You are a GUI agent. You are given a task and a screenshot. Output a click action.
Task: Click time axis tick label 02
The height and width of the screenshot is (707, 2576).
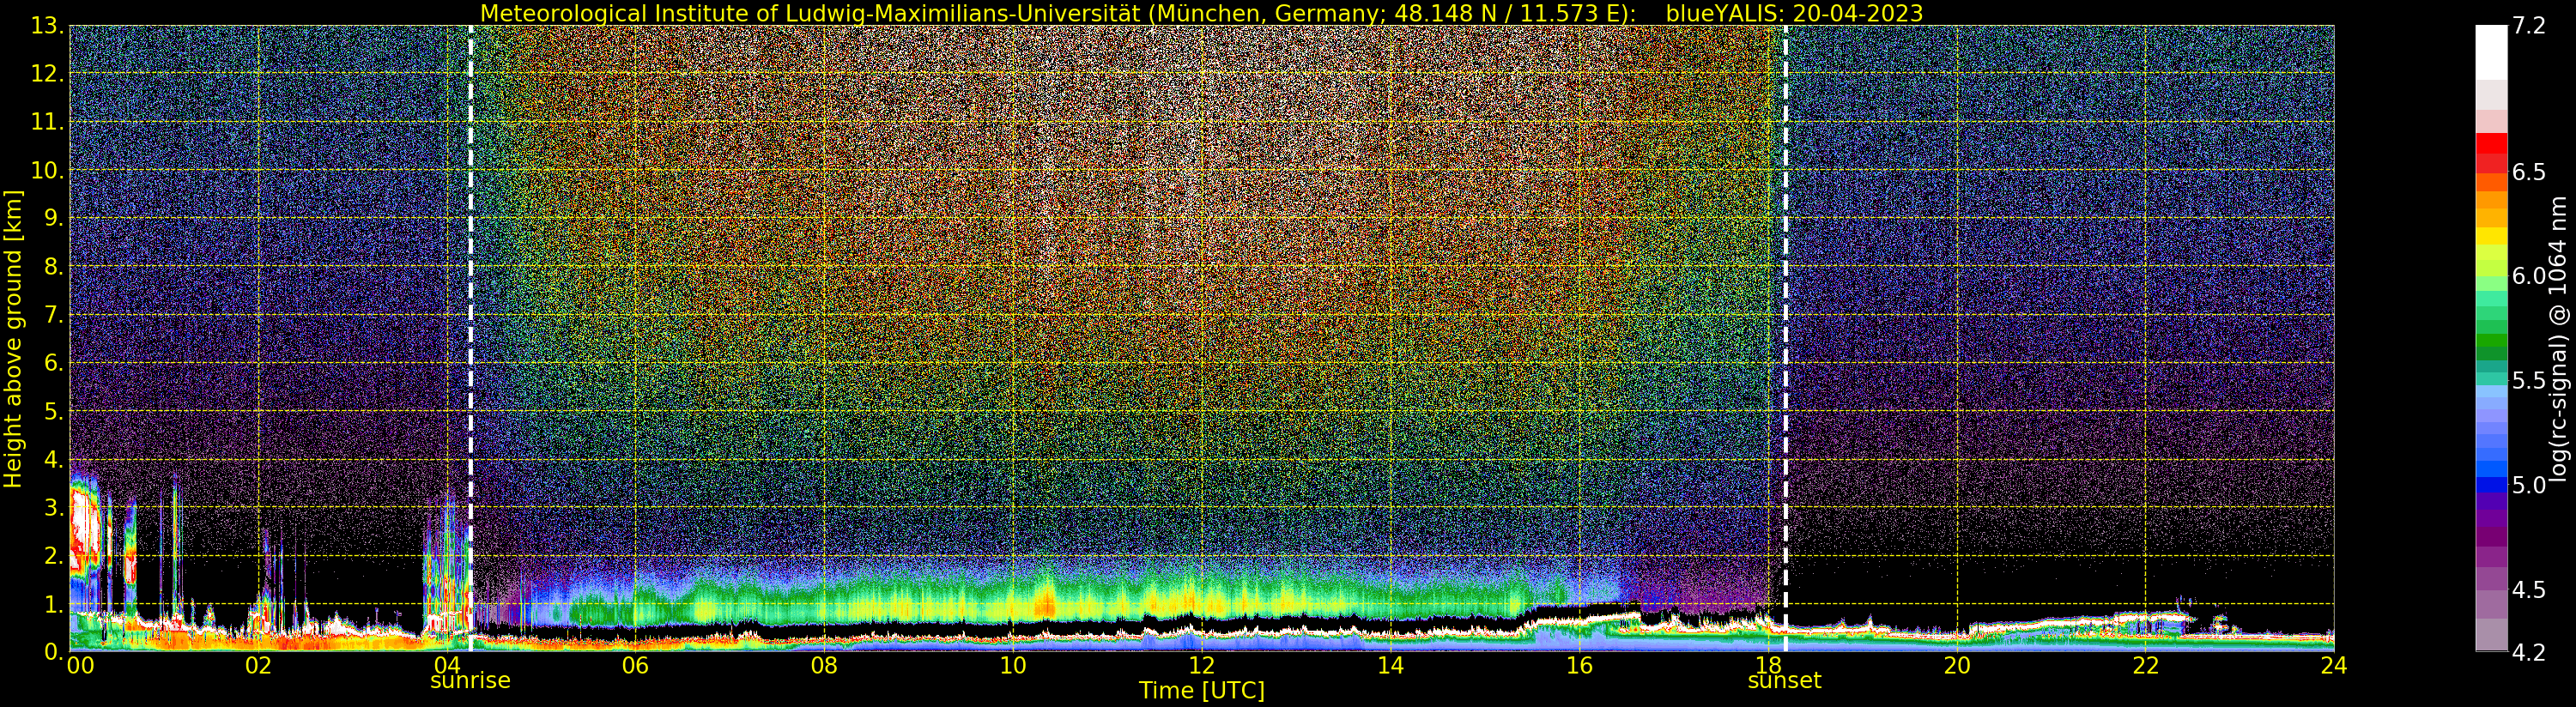[x=258, y=666]
